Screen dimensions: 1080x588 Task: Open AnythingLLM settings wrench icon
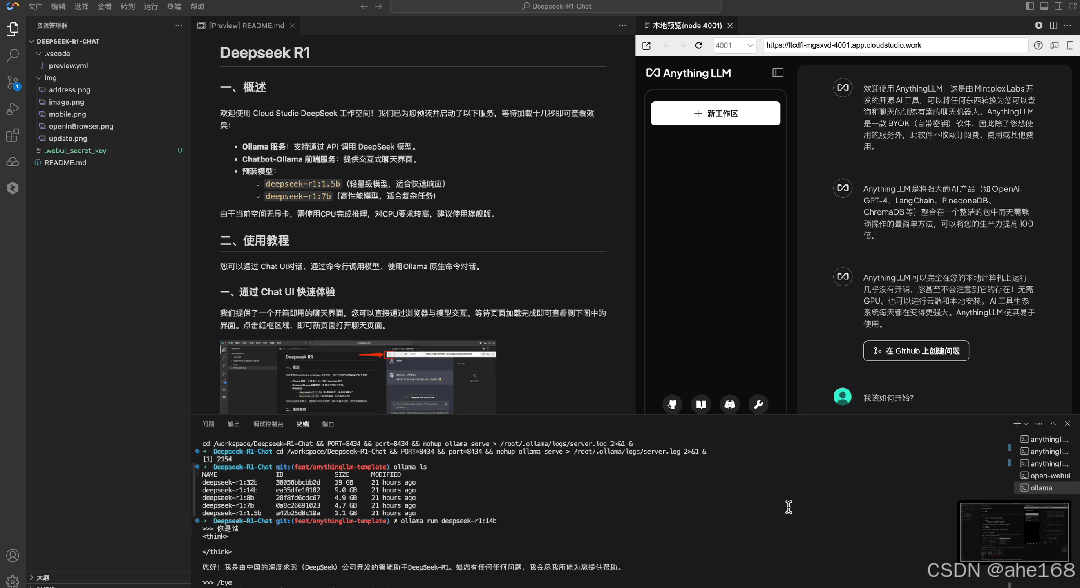tap(758, 404)
